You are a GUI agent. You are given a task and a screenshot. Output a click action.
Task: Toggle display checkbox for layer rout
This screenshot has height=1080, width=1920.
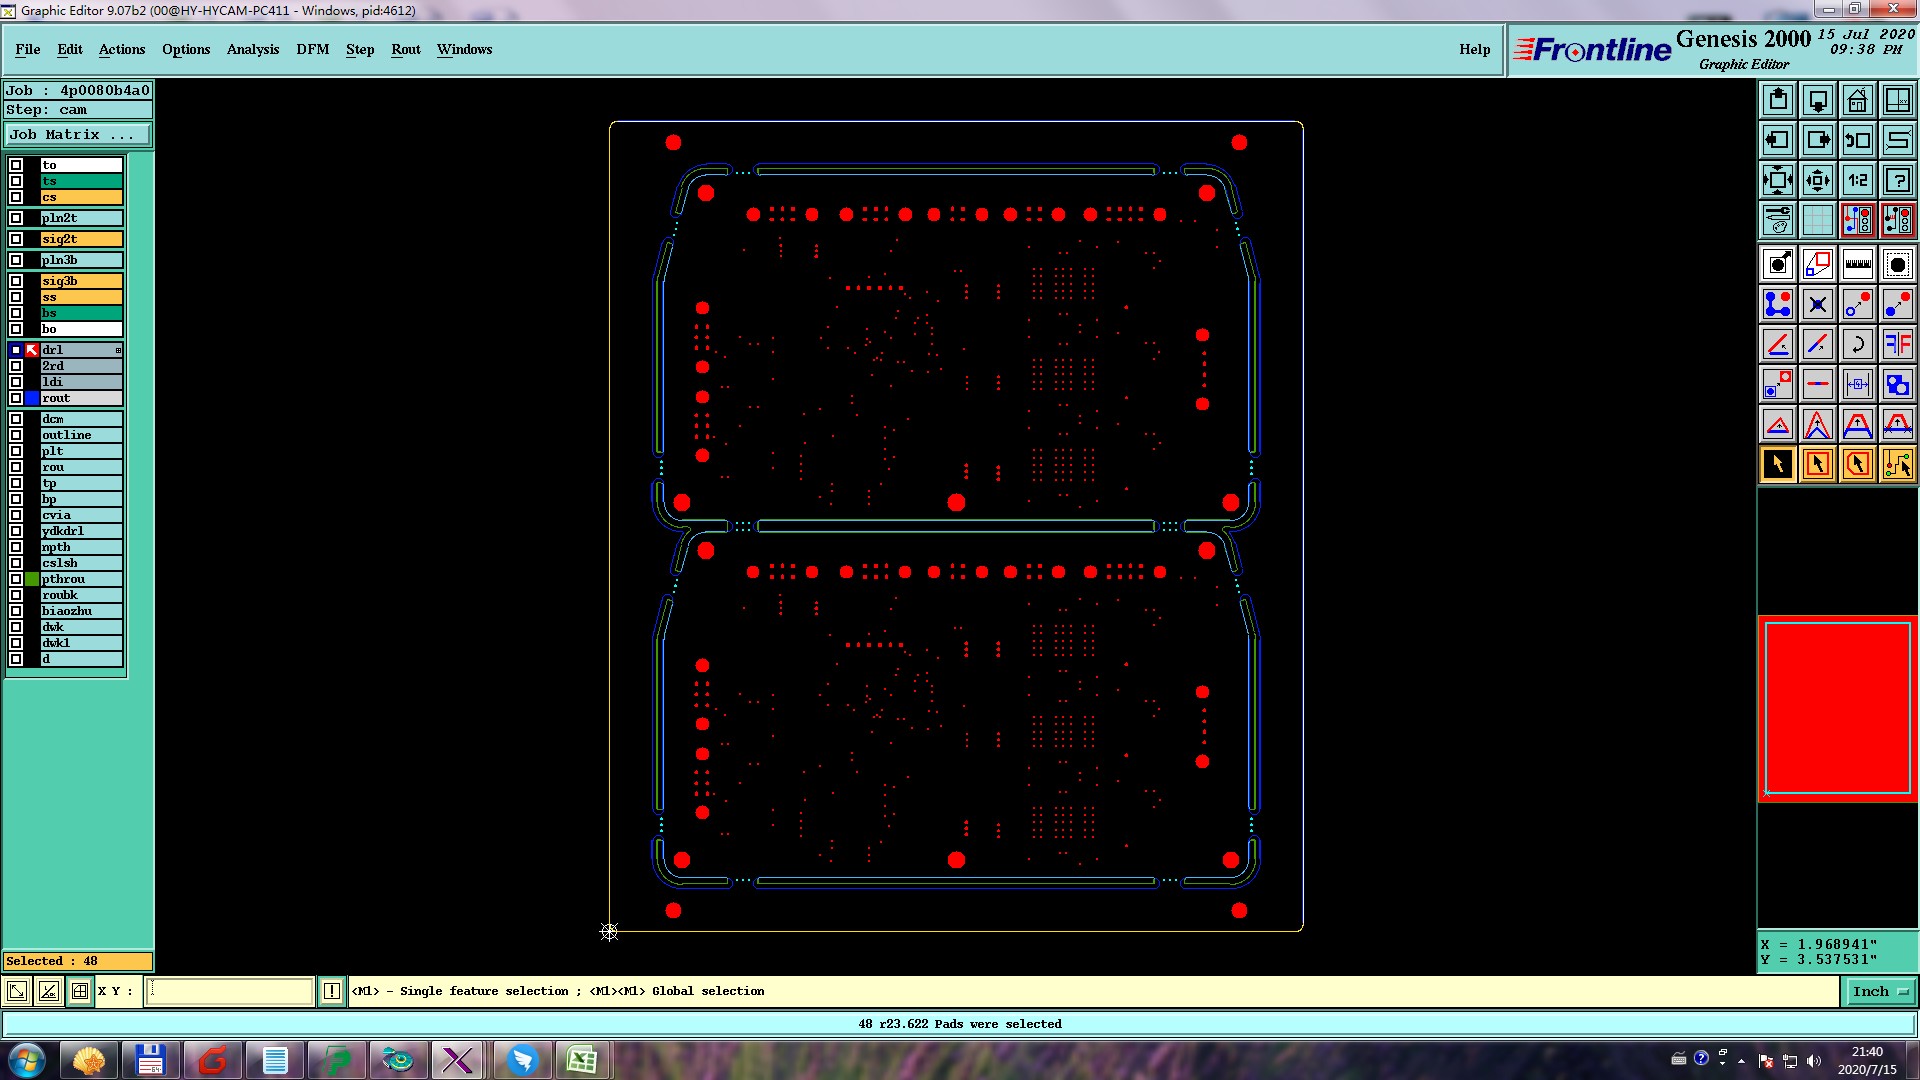[16, 398]
